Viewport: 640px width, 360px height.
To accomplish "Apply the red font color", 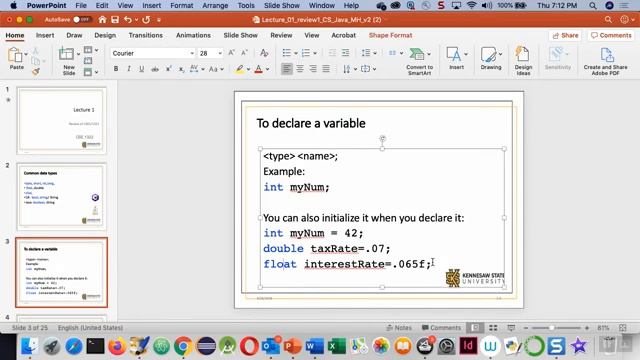I will 258,69.
